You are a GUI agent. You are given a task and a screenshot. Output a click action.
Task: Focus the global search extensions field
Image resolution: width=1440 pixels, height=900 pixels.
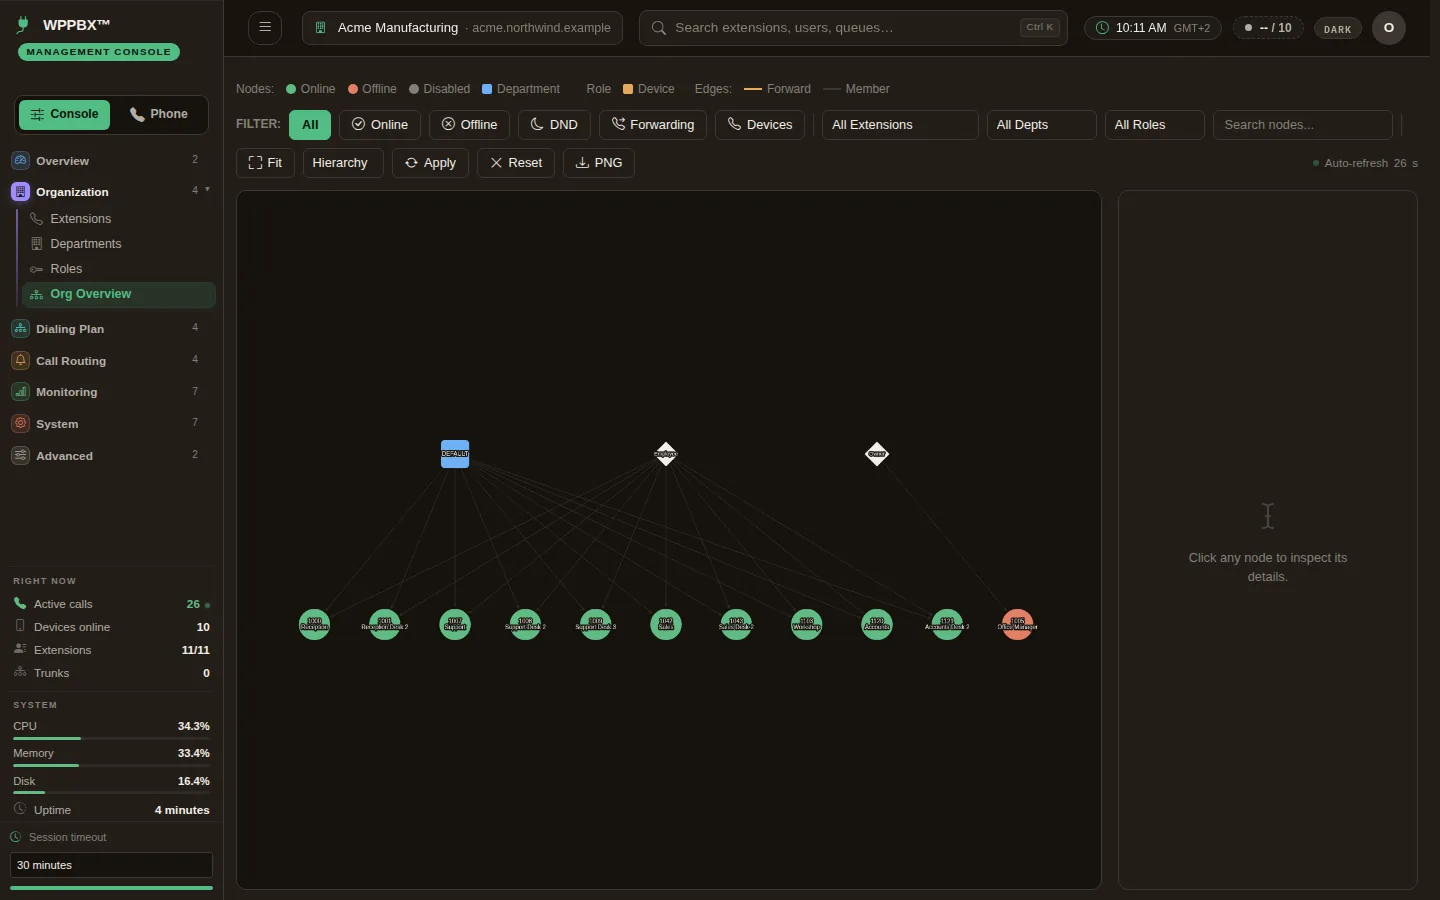(x=853, y=28)
